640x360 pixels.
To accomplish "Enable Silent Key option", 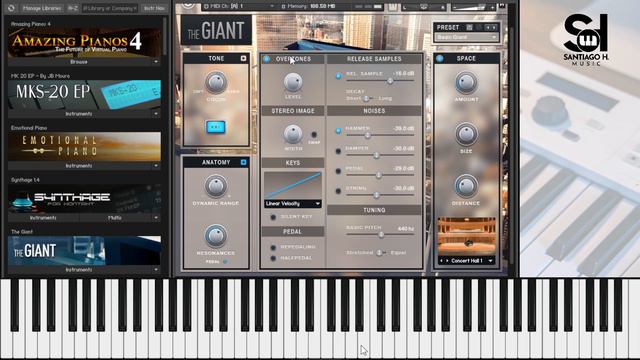I will (273, 217).
